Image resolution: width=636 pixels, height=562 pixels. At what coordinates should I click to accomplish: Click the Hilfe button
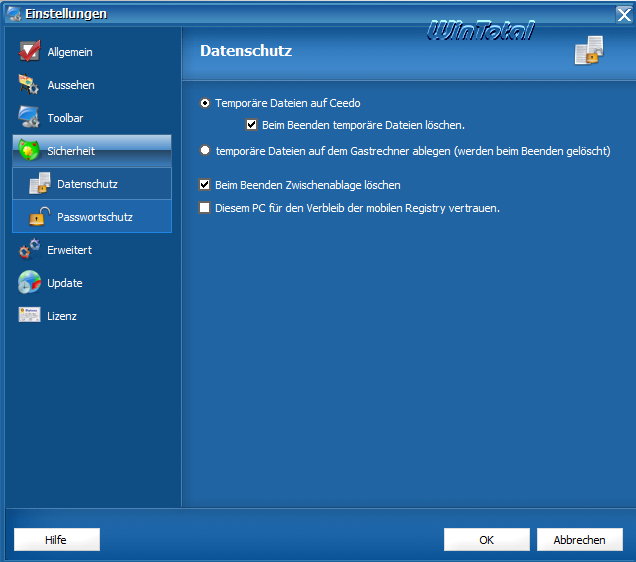coord(57,539)
